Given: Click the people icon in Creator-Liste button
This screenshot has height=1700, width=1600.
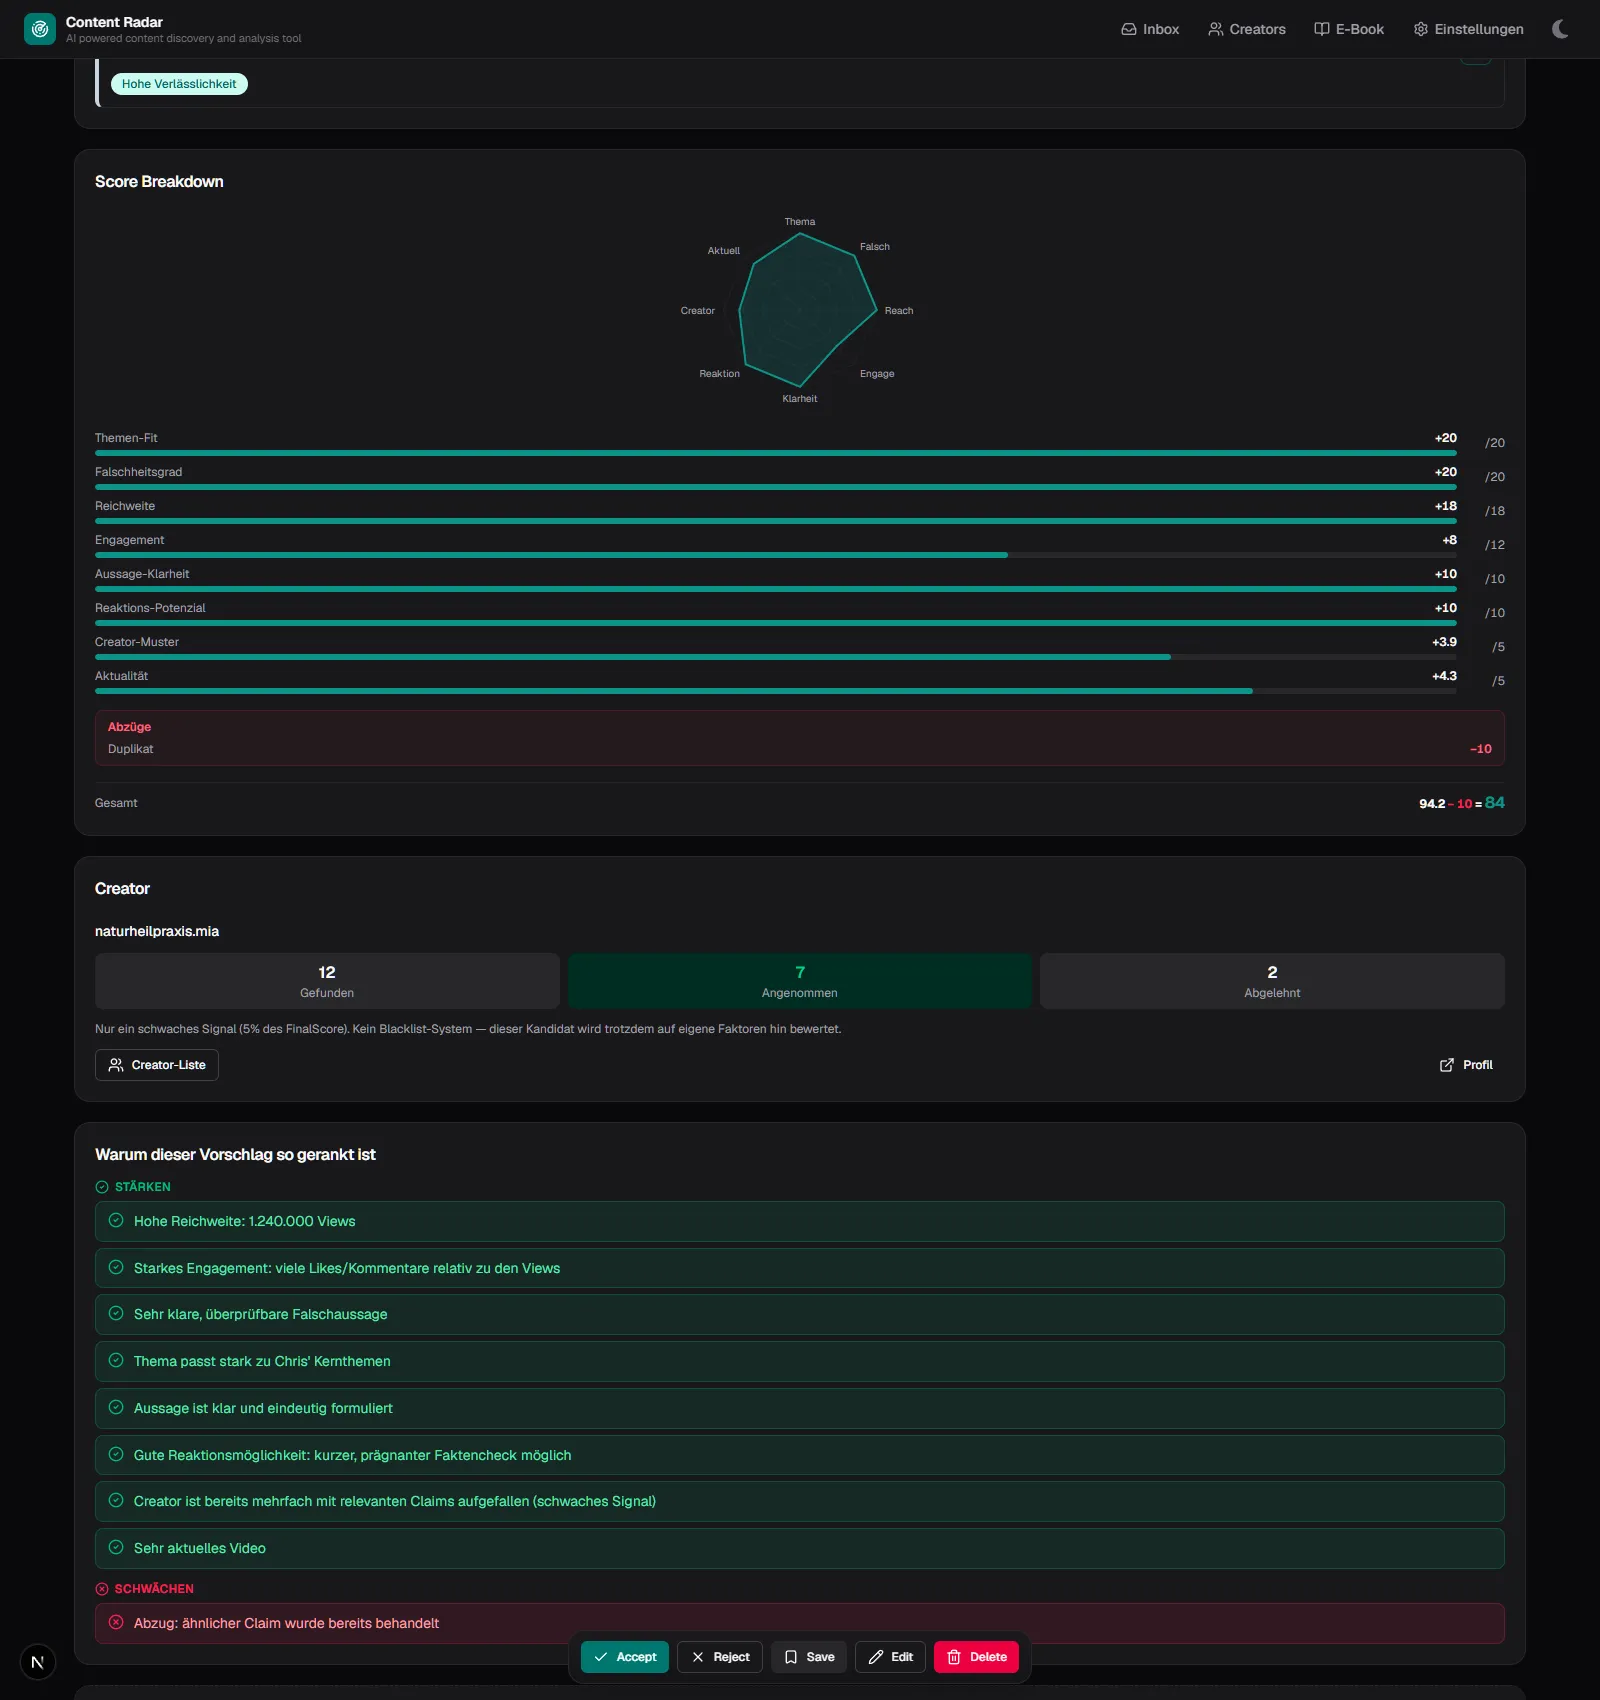Looking at the screenshot, I should click(x=116, y=1065).
